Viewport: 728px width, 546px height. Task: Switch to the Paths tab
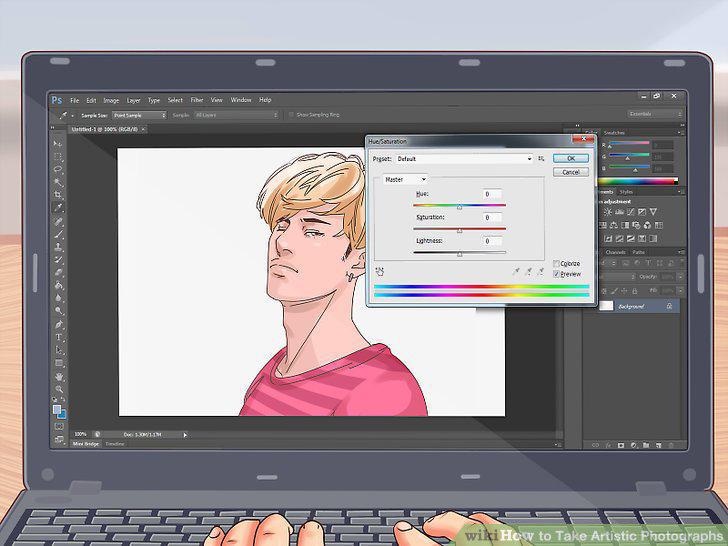638,252
